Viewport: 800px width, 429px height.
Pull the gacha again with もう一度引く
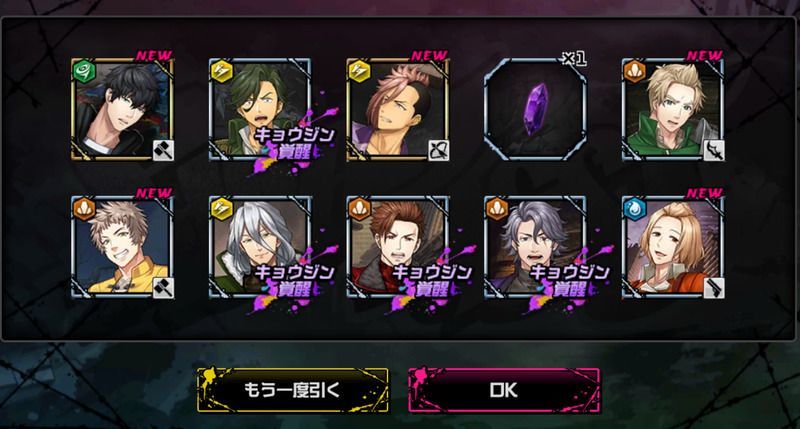[292, 390]
